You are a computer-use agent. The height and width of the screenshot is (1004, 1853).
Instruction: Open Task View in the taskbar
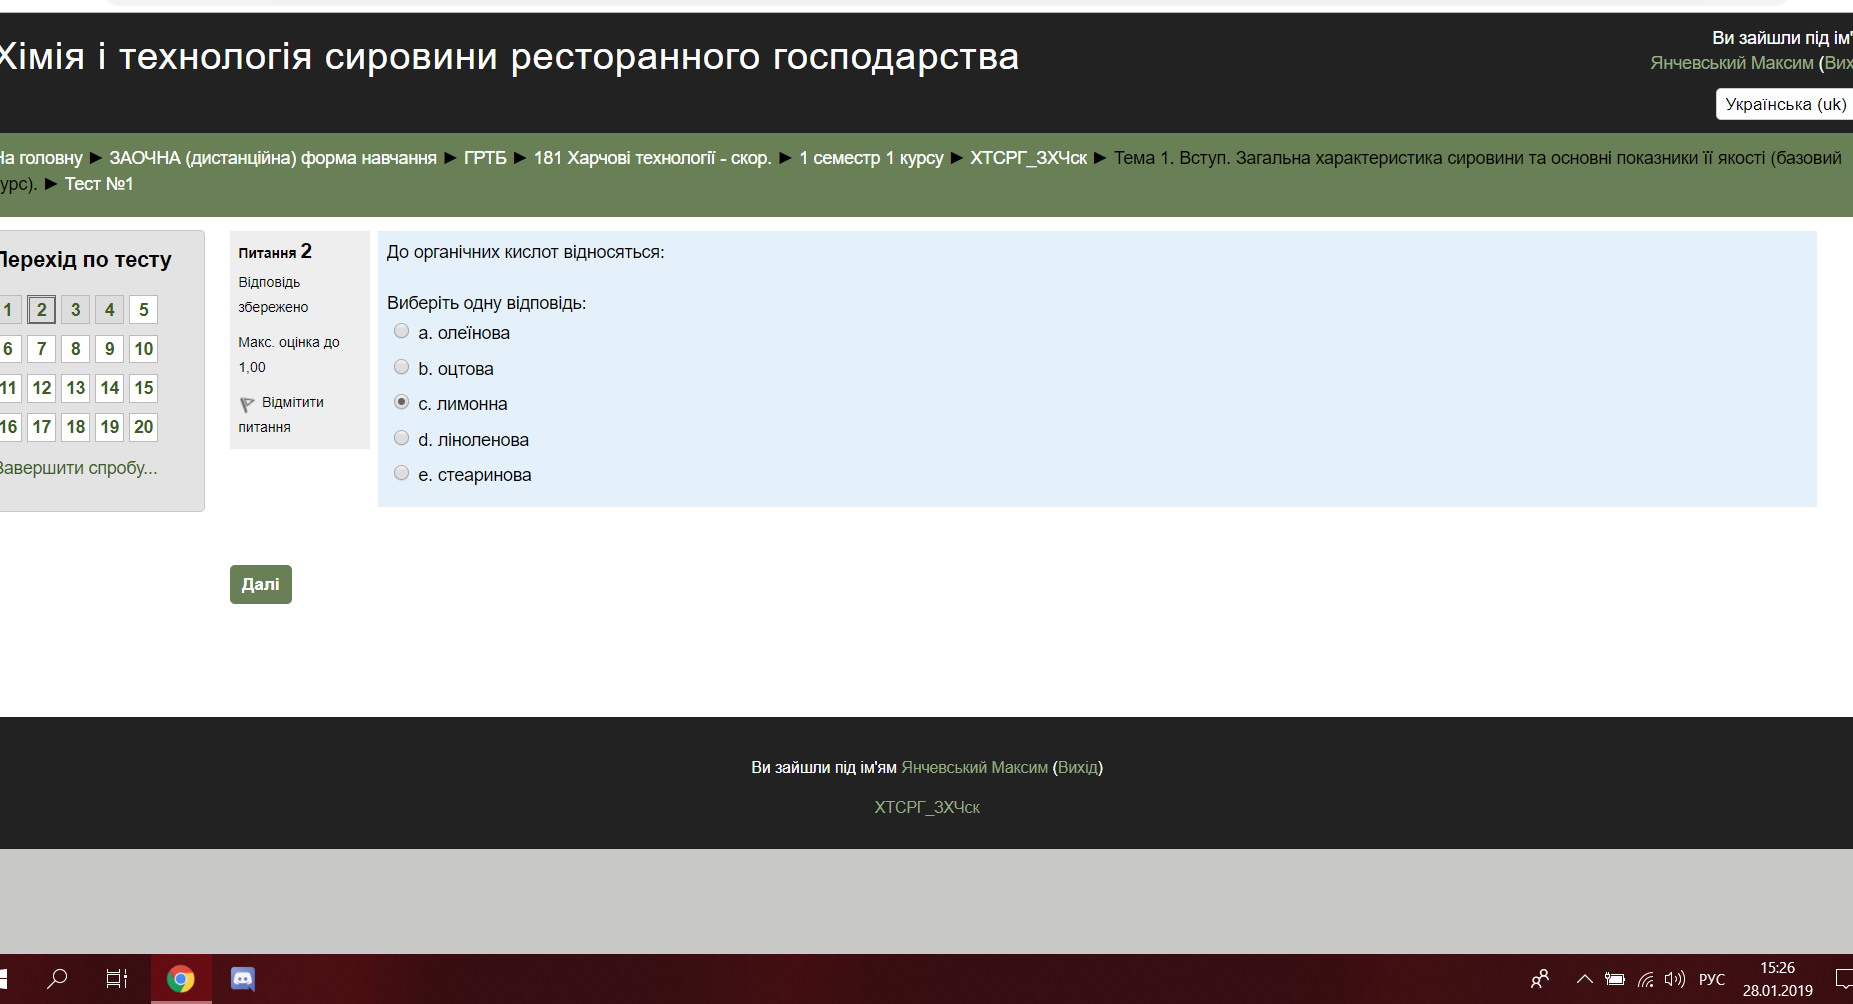(x=117, y=979)
